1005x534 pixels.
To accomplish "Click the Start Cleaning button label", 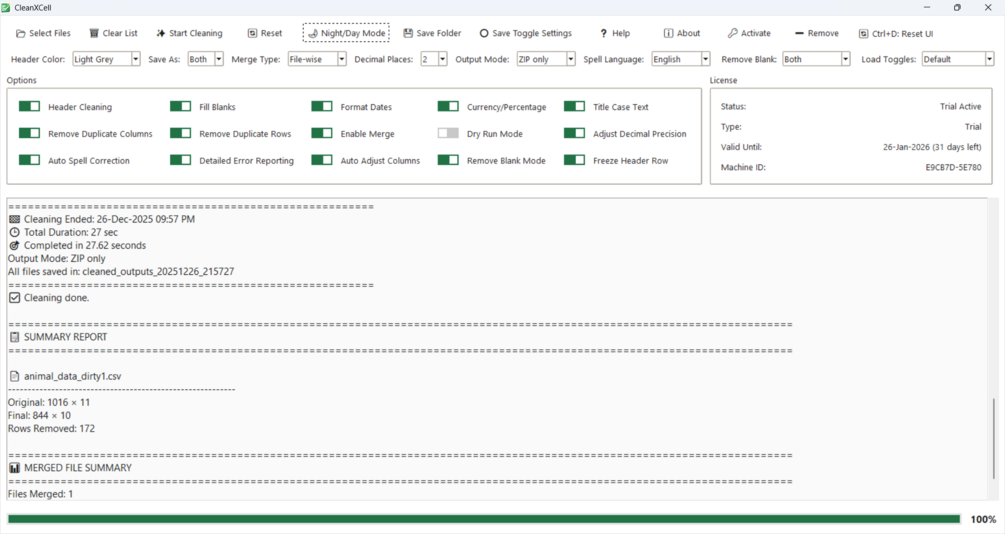I will pyautogui.click(x=195, y=33).
